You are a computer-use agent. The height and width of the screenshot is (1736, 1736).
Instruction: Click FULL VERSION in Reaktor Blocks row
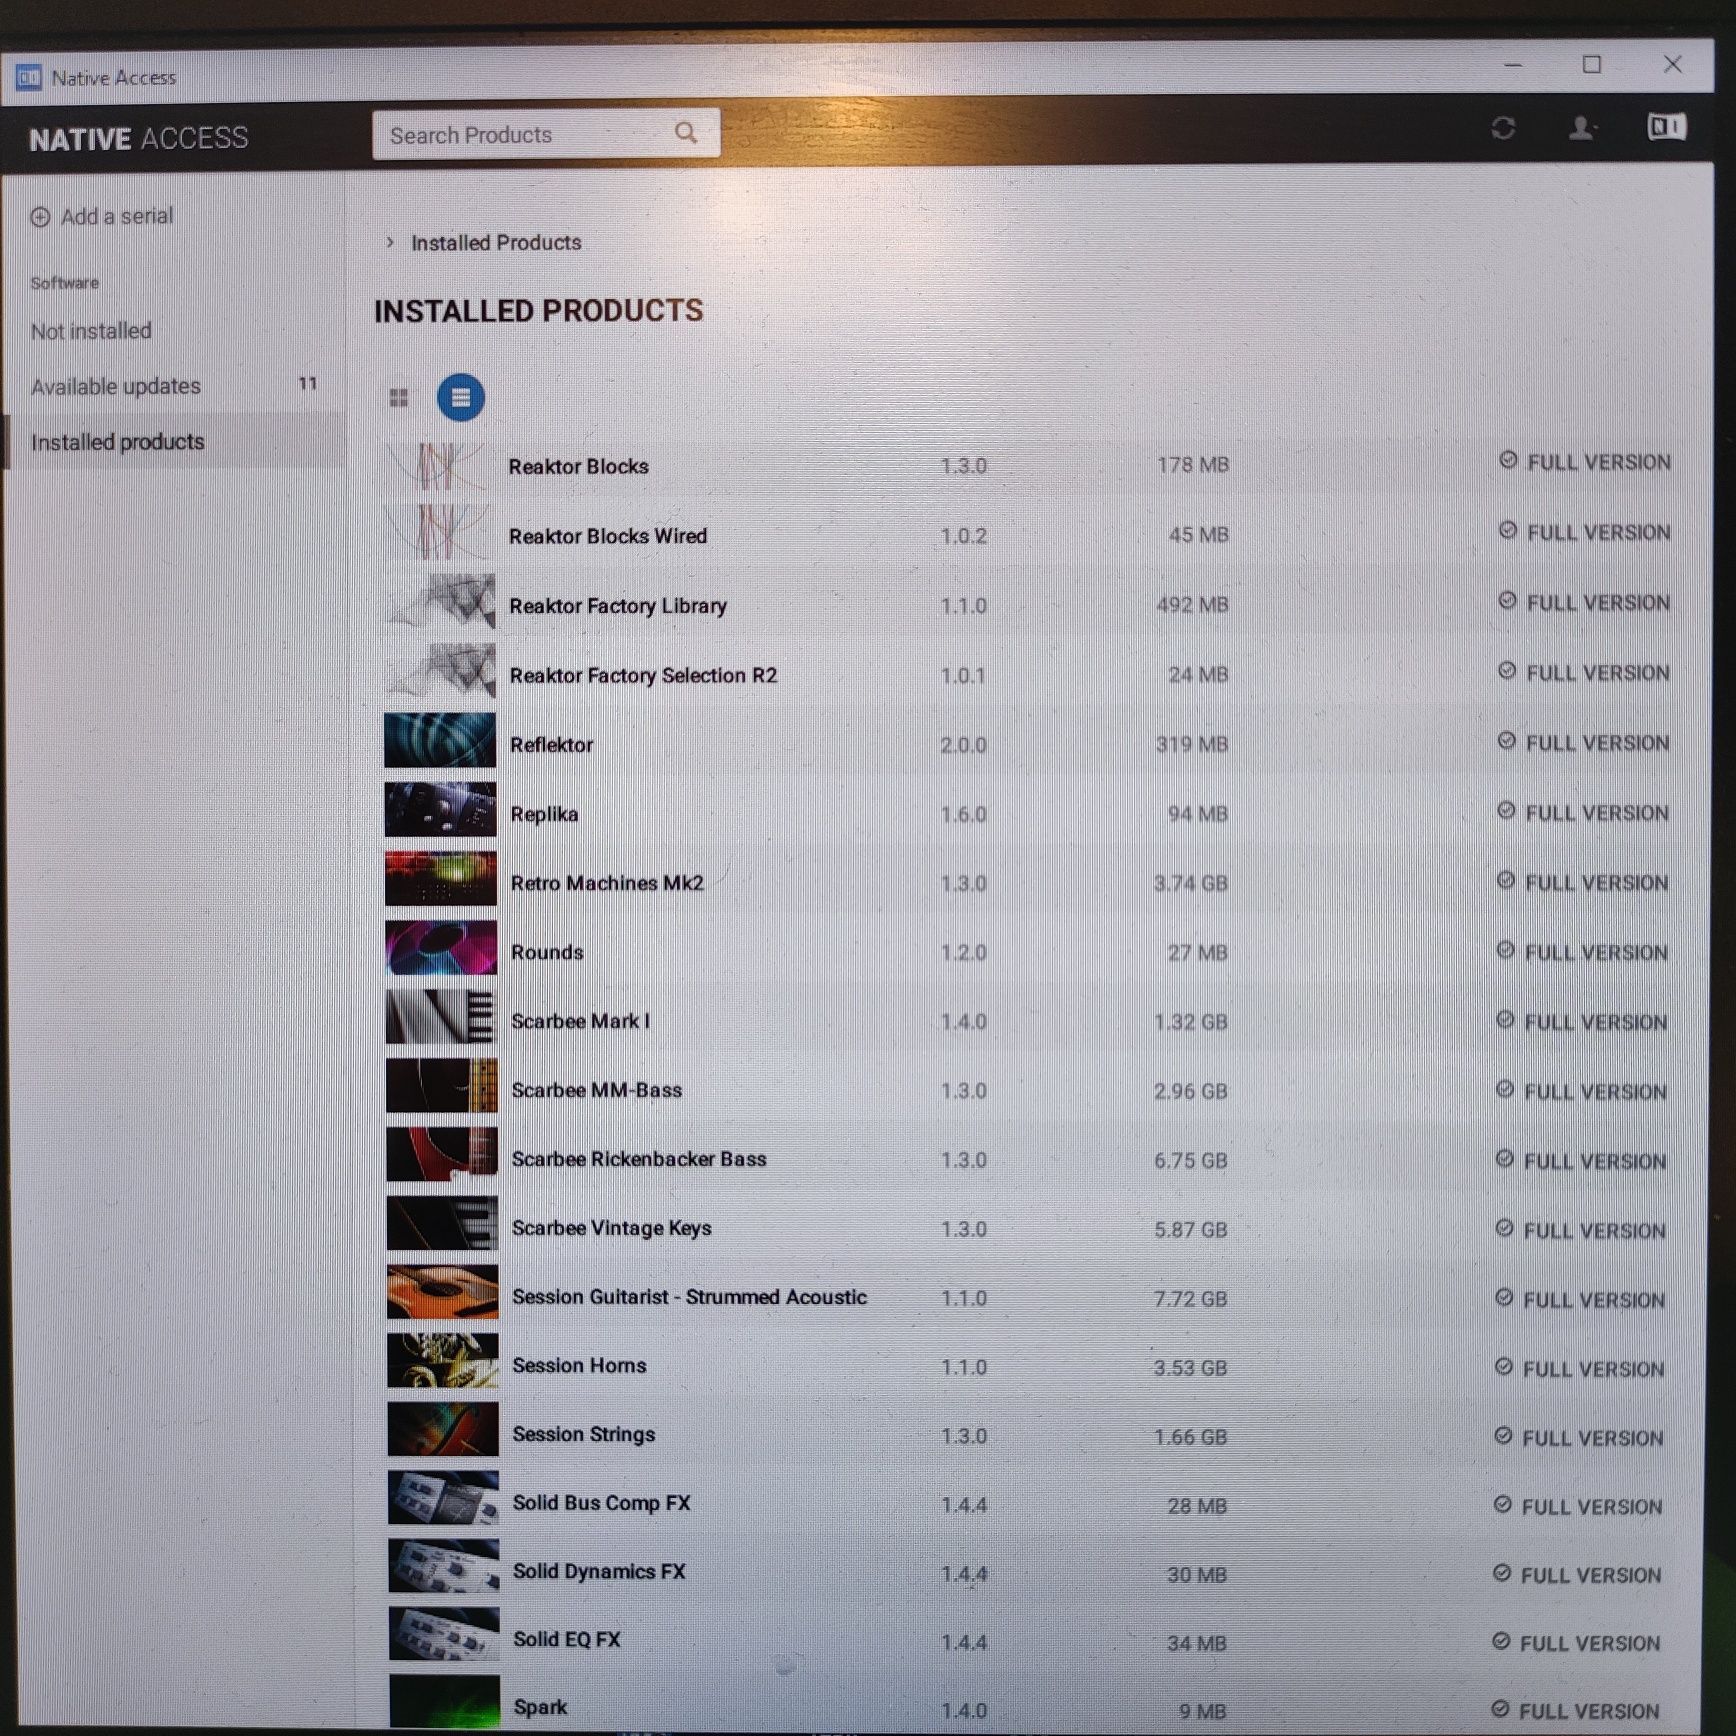(1598, 462)
